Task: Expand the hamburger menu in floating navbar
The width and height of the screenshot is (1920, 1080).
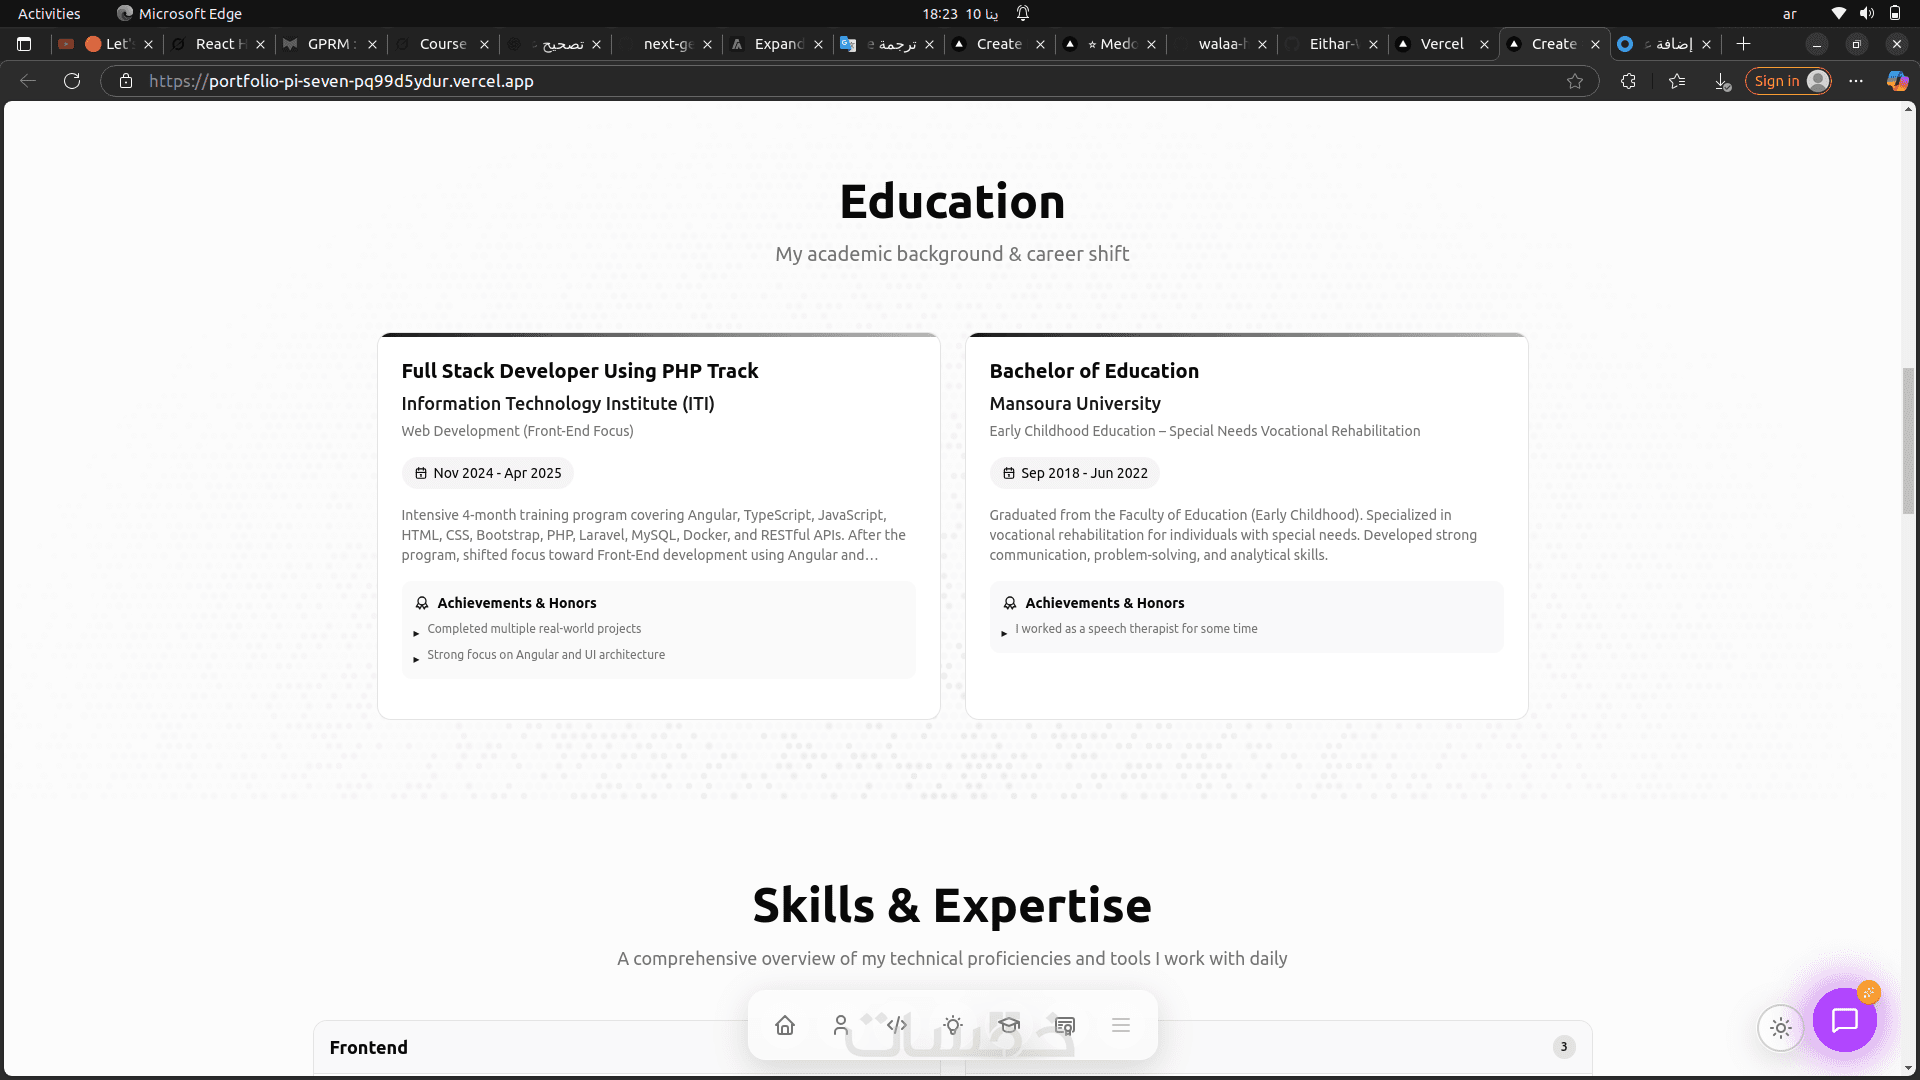Action: point(1121,1025)
